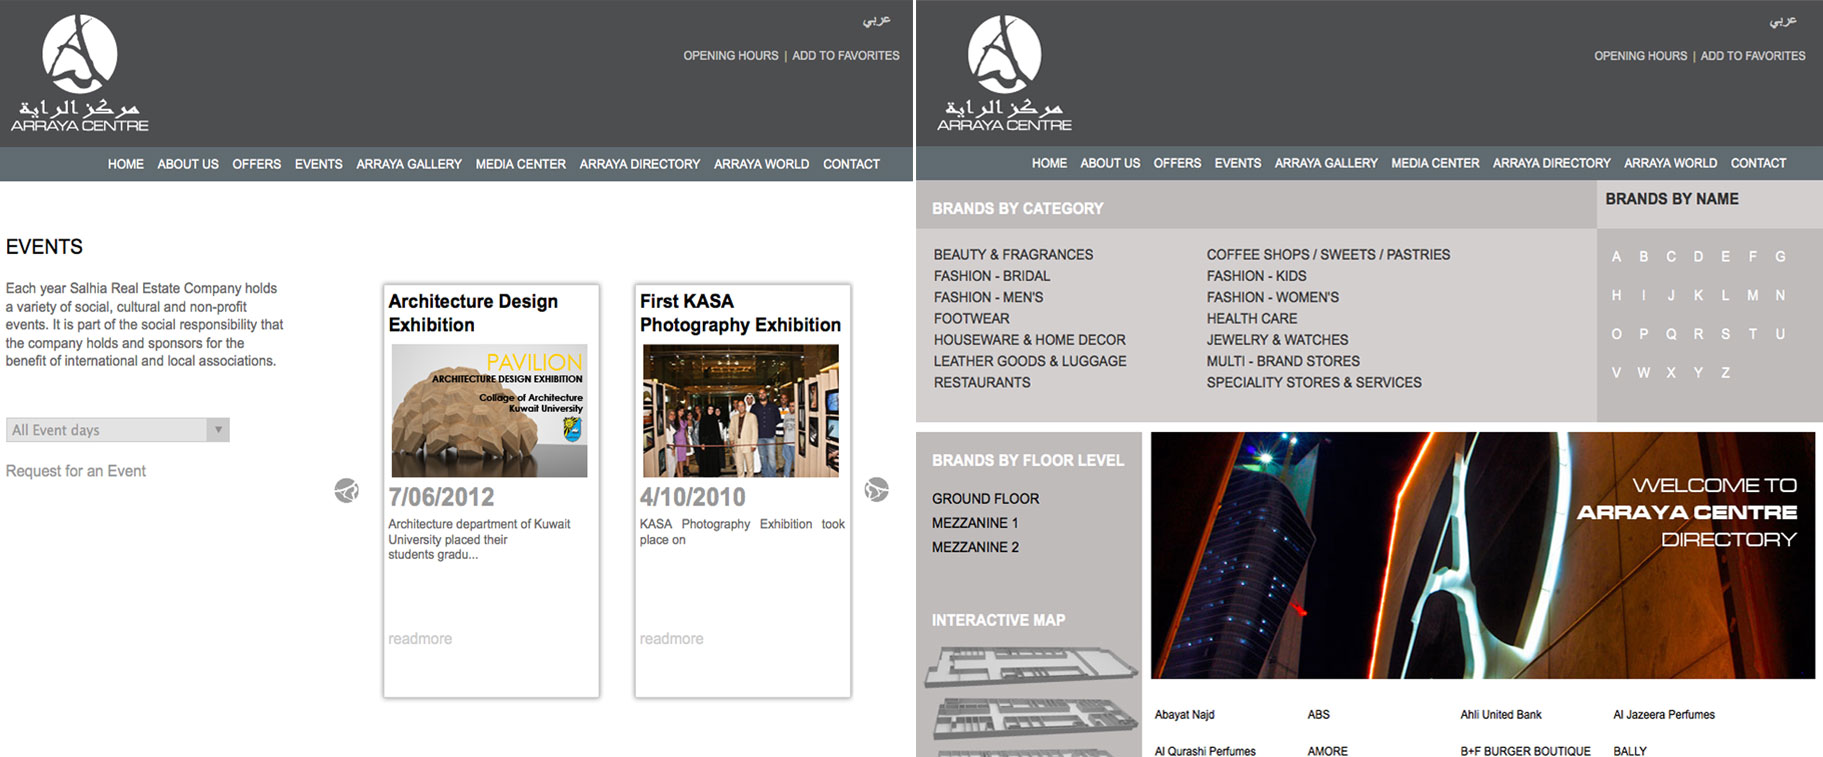Open Media Center in the Directory page navigation
Image resolution: width=1823 pixels, height=757 pixels.
[1435, 163]
